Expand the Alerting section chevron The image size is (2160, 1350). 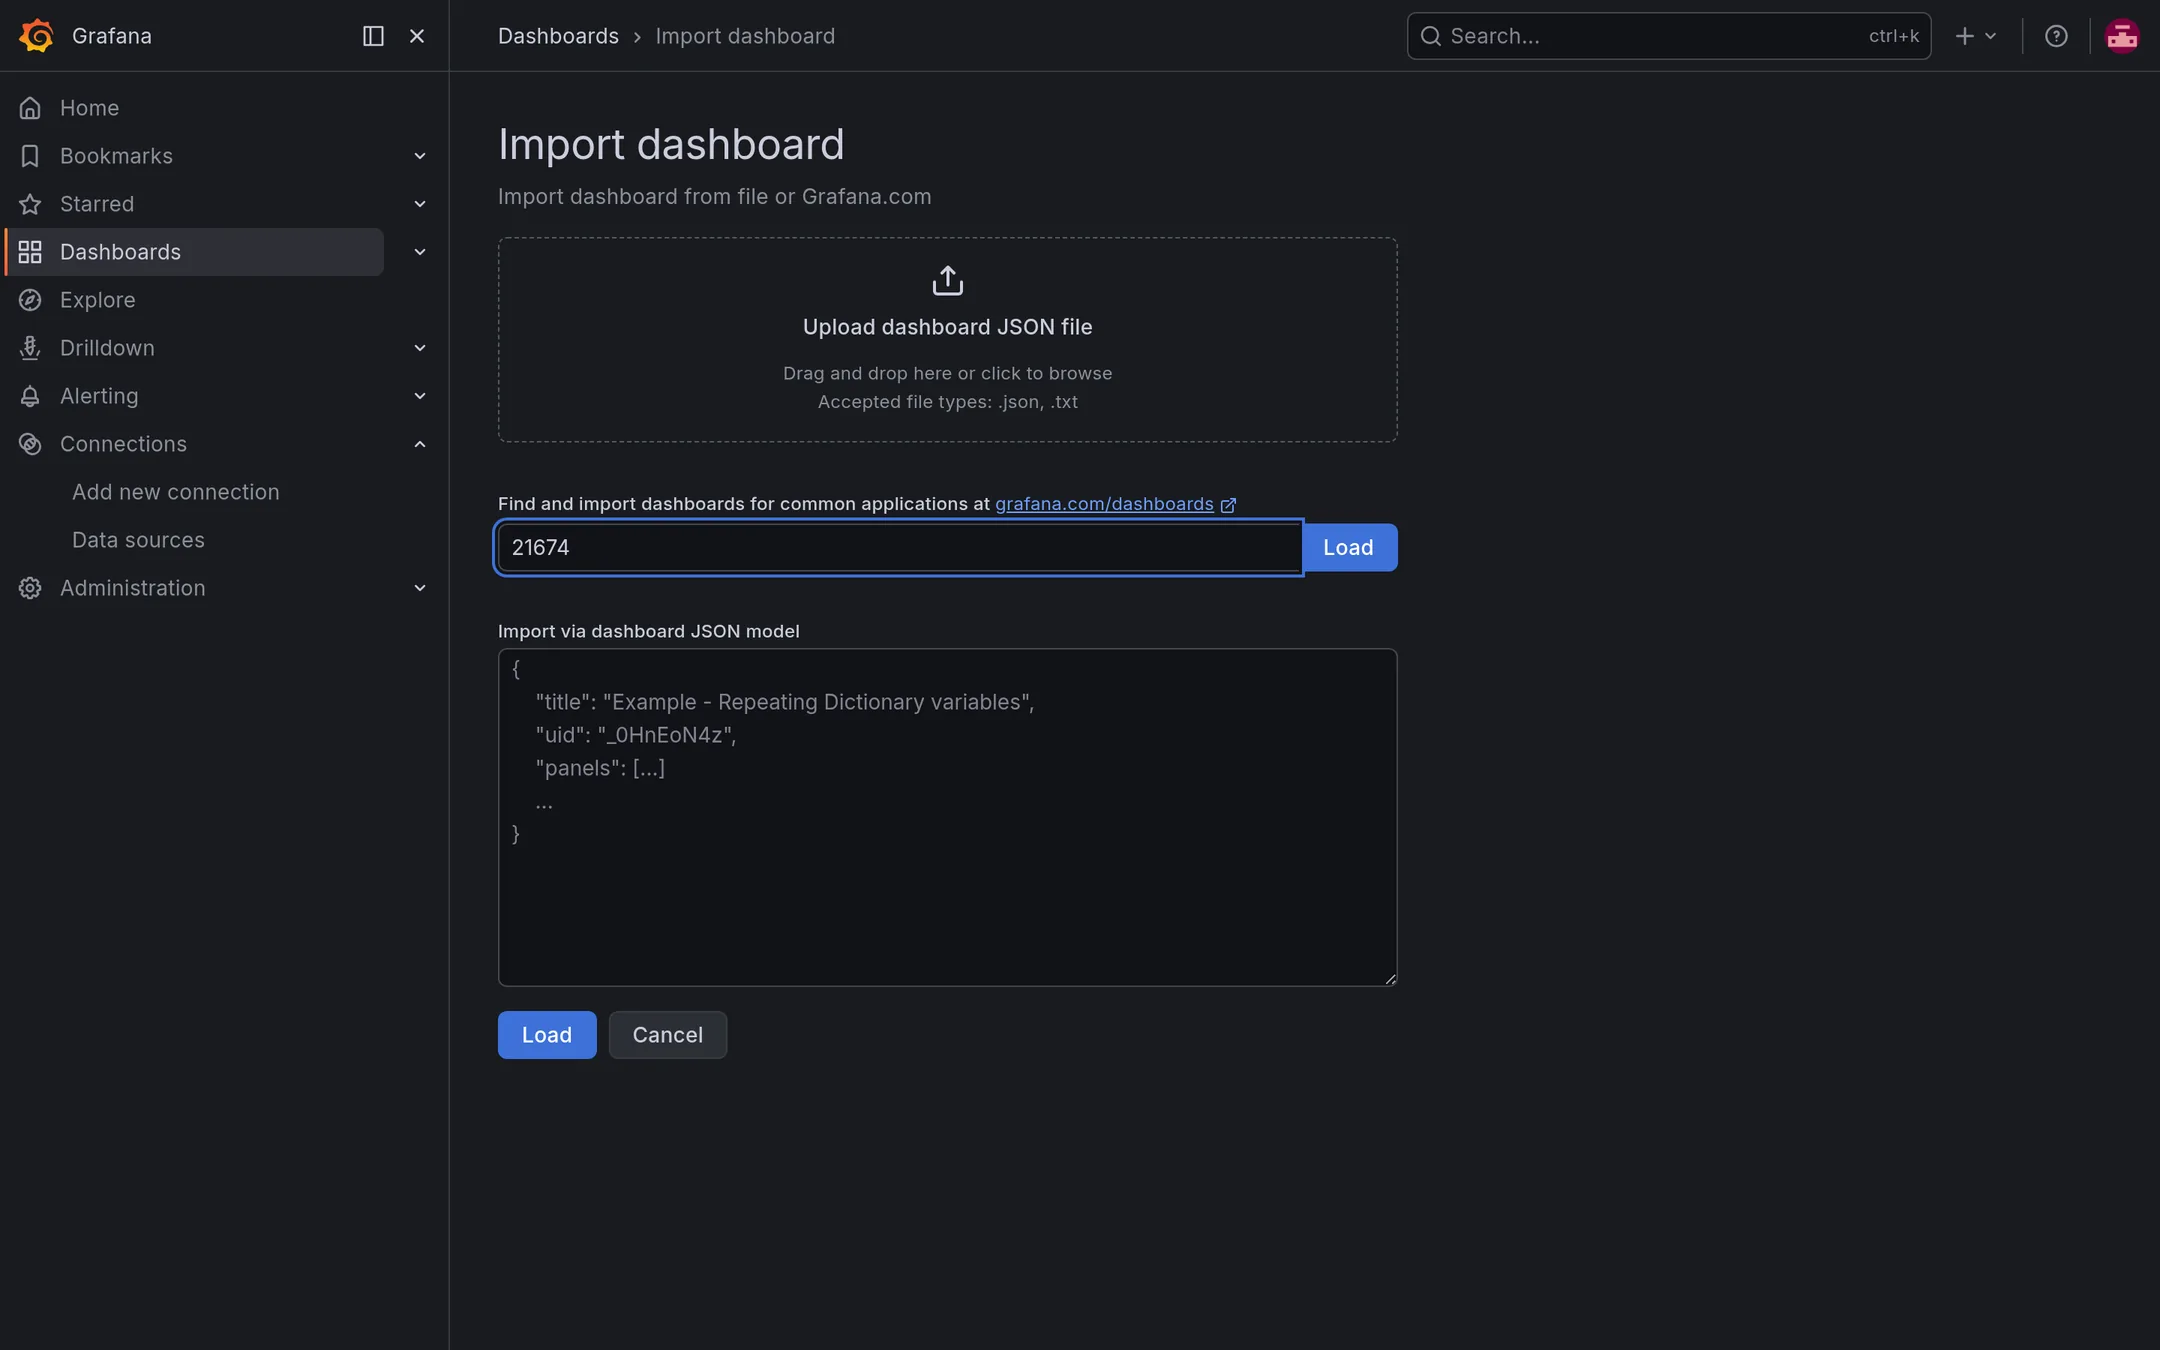420,396
